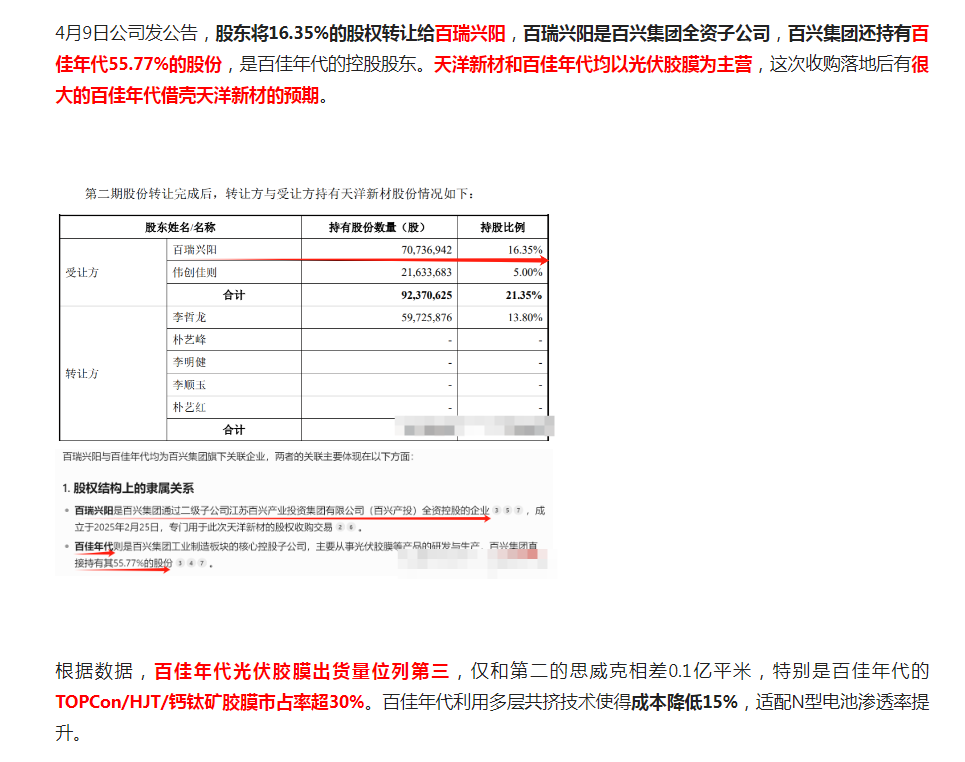Click citation marker 4 after 55.77%的股份
Viewport: 965px width, 762px height.
[x=191, y=563]
